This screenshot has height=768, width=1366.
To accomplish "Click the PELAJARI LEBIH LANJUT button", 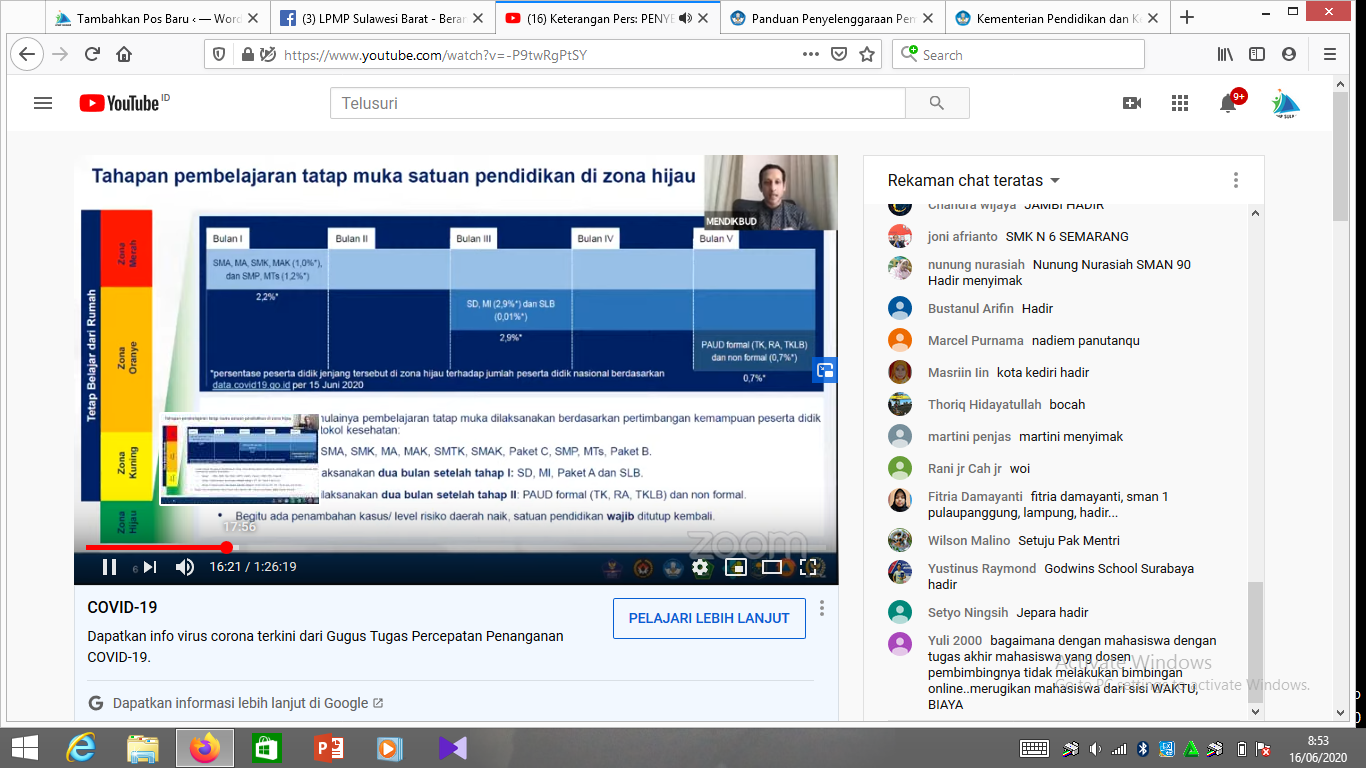I will 709,619.
